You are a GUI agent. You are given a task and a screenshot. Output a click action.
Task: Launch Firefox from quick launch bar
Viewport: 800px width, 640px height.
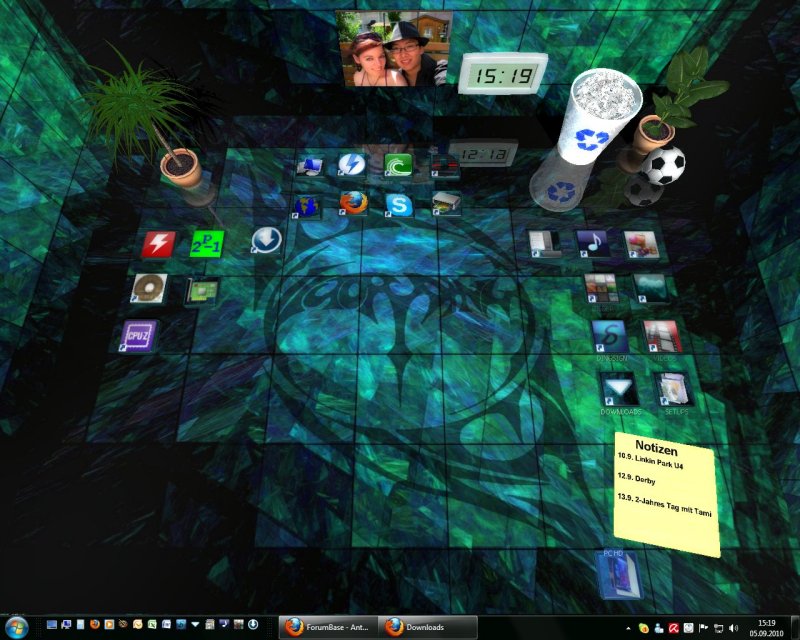coord(94,624)
